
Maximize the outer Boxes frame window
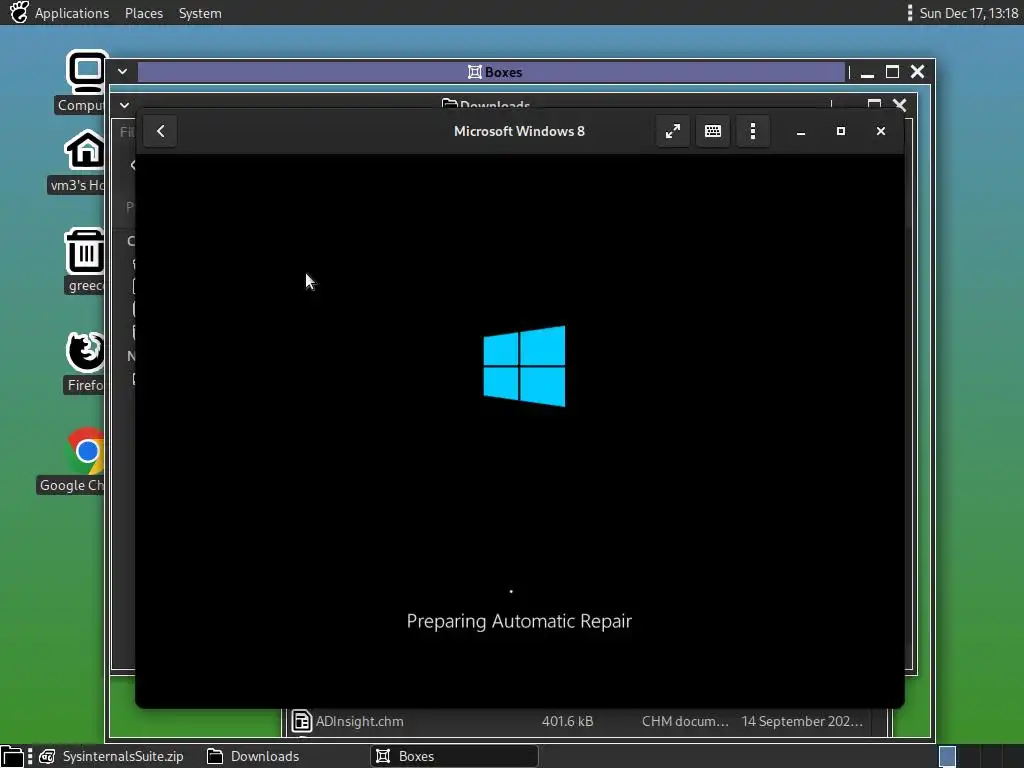coord(892,72)
